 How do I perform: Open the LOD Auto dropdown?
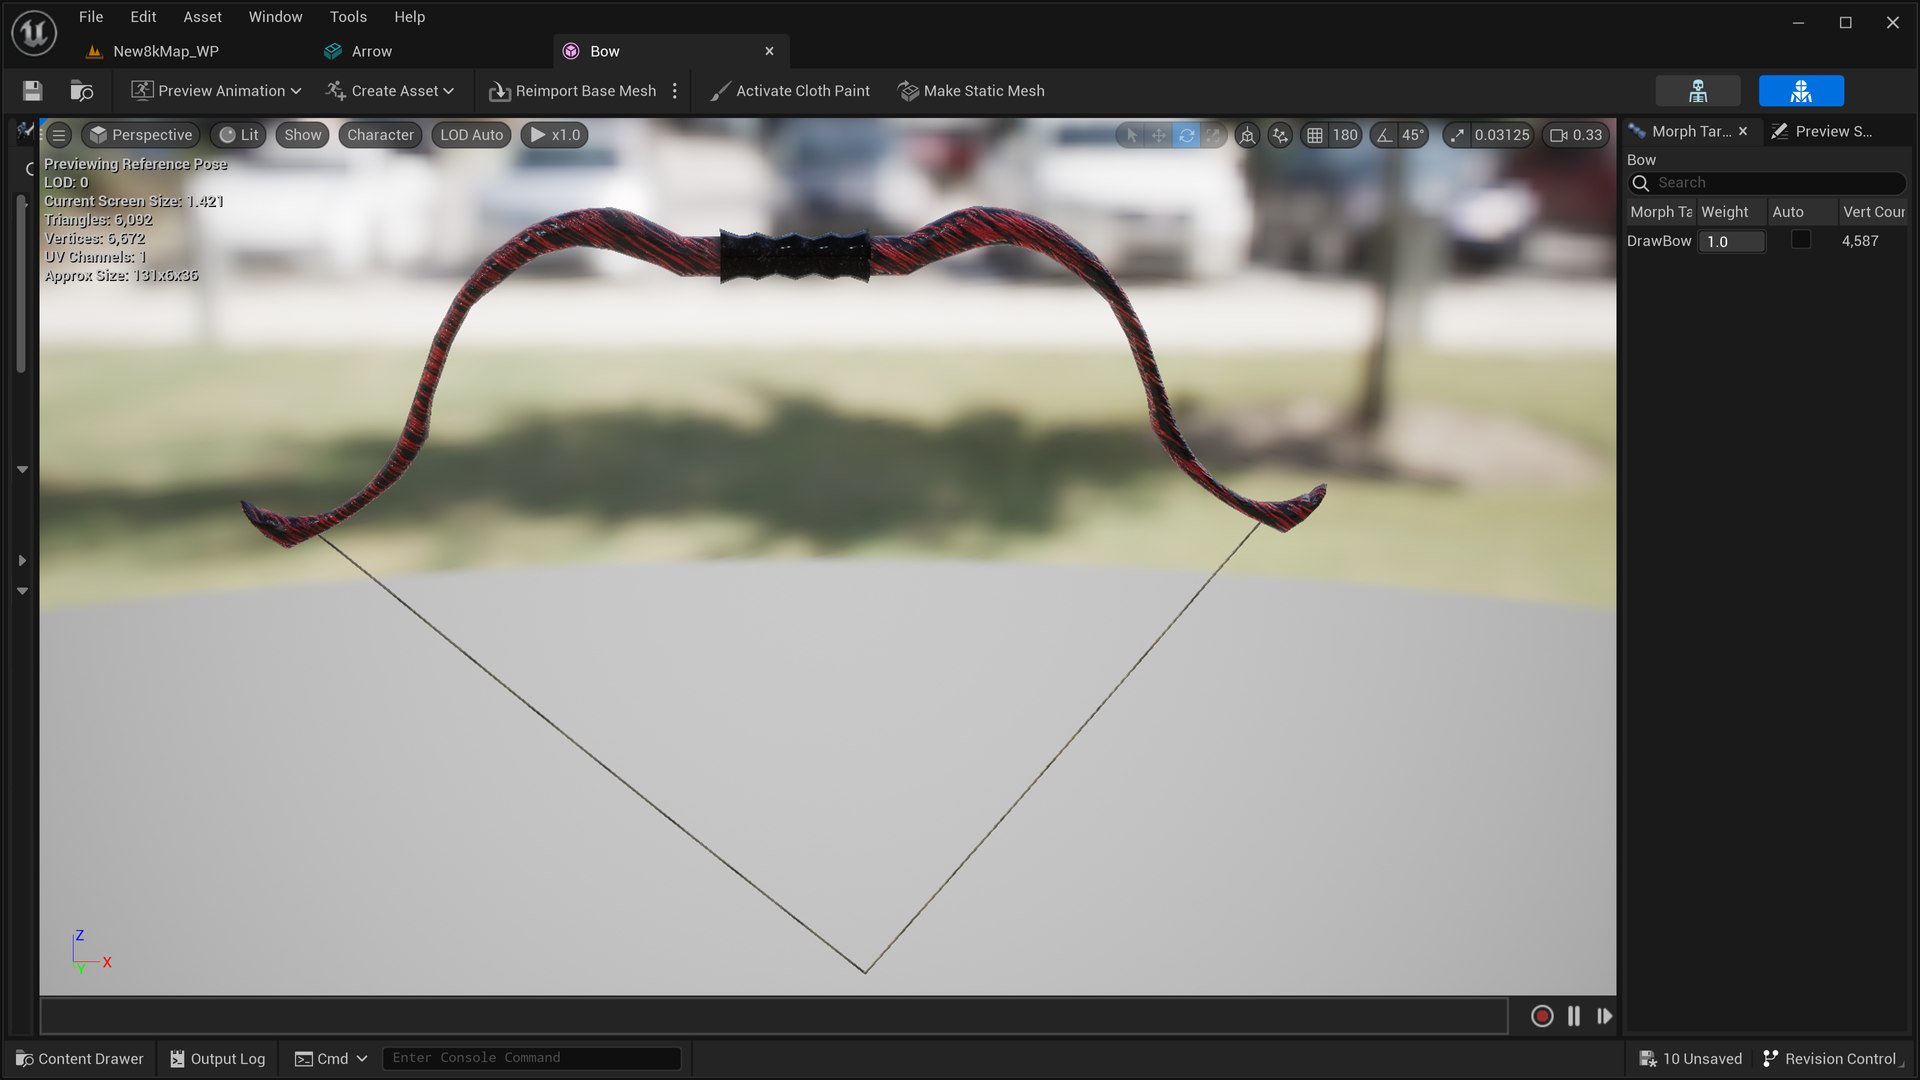[471, 135]
